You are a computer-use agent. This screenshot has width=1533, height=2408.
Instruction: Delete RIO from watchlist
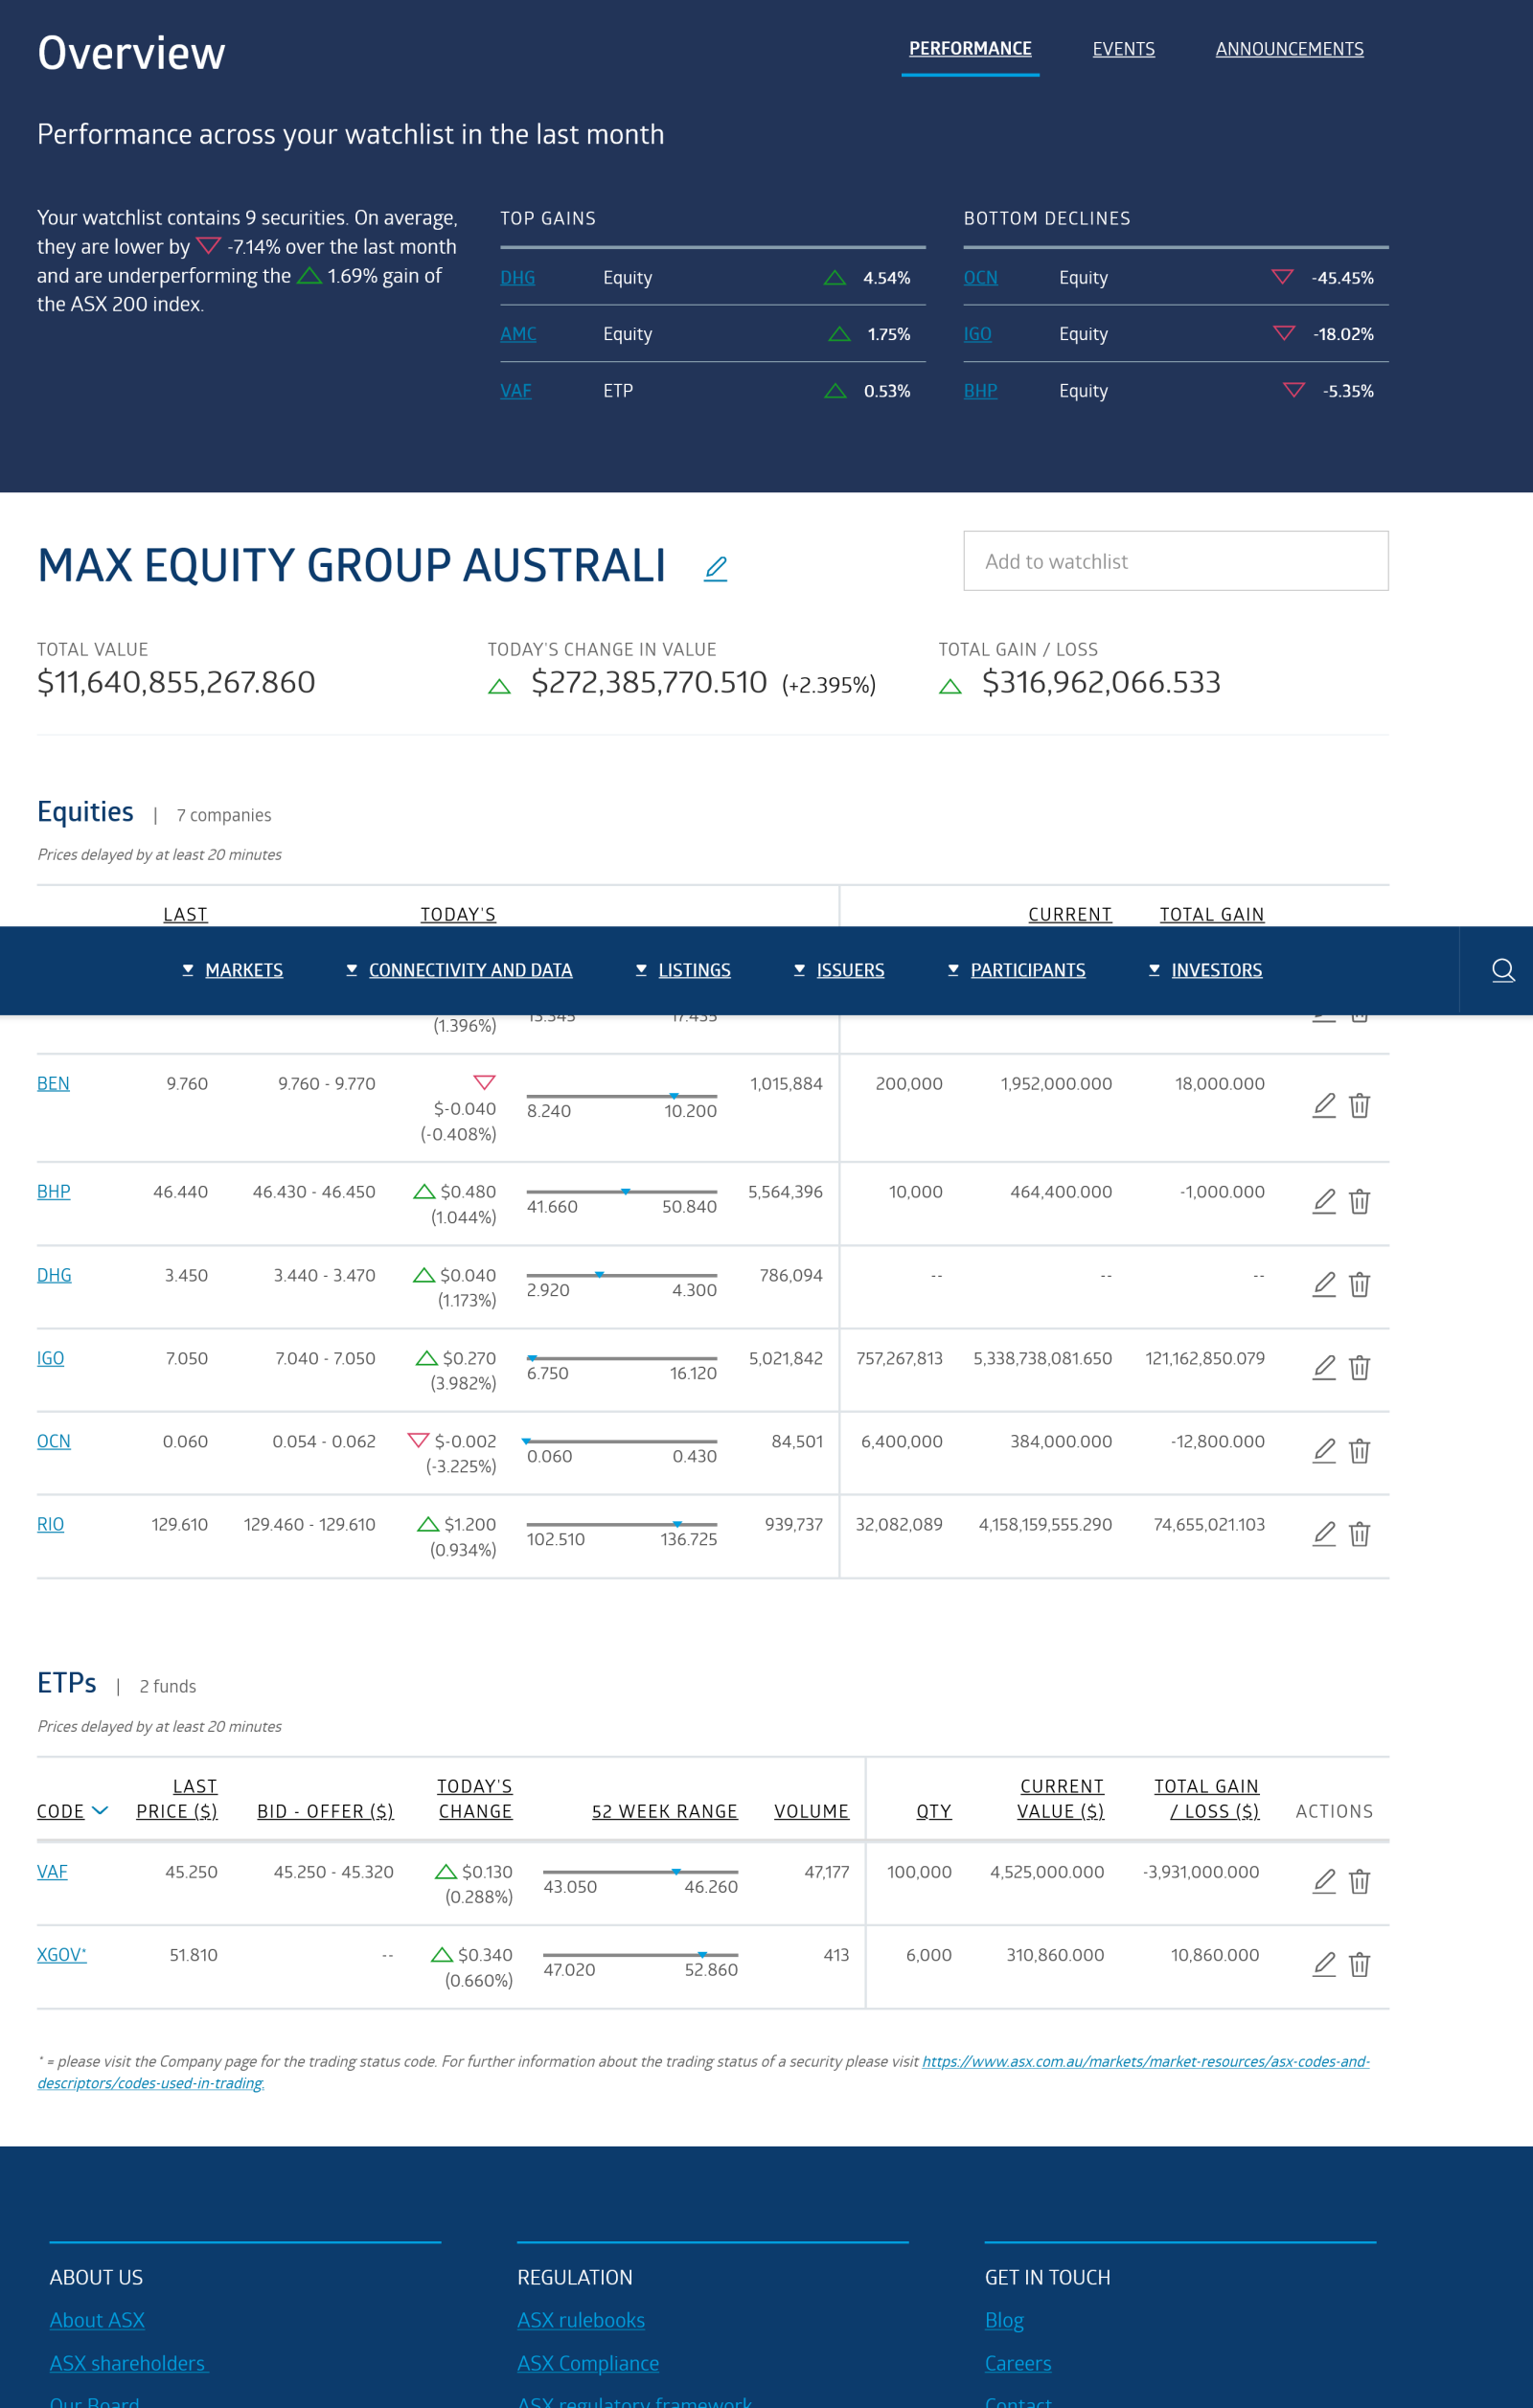pos(1359,1533)
